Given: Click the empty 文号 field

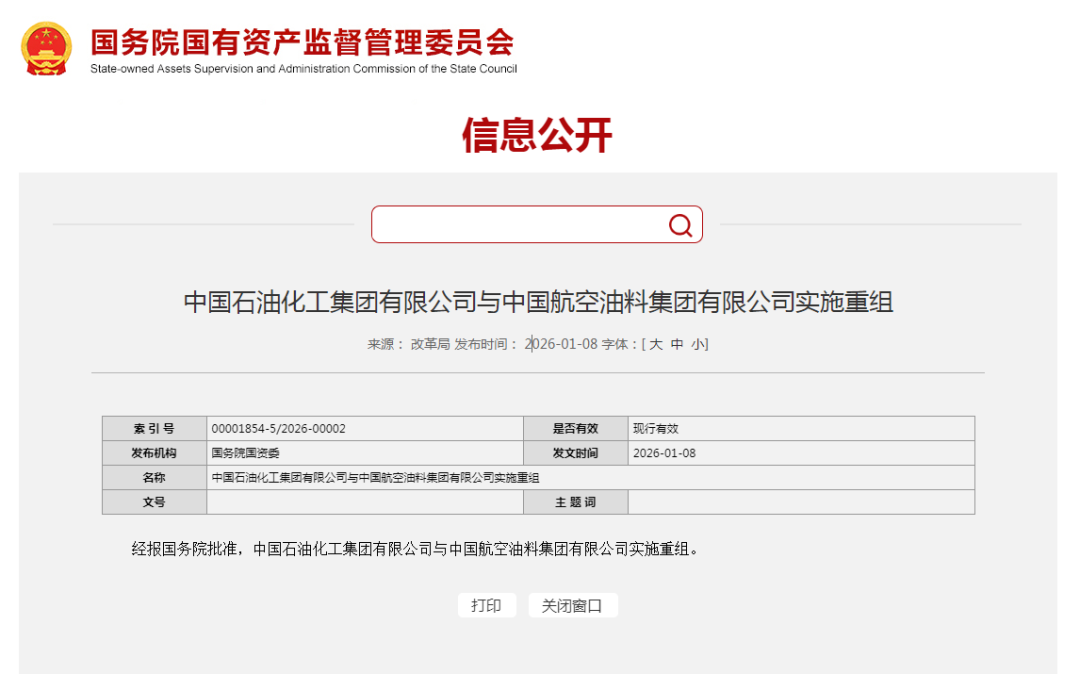Looking at the screenshot, I should pyautogui.click(x=365, y=502).
